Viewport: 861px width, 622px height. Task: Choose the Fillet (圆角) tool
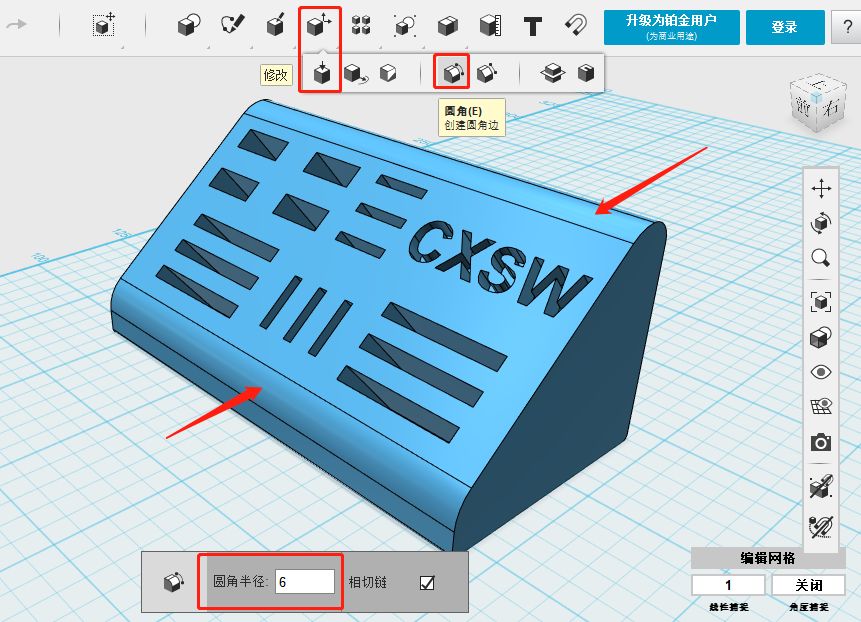tap(452, 72)
